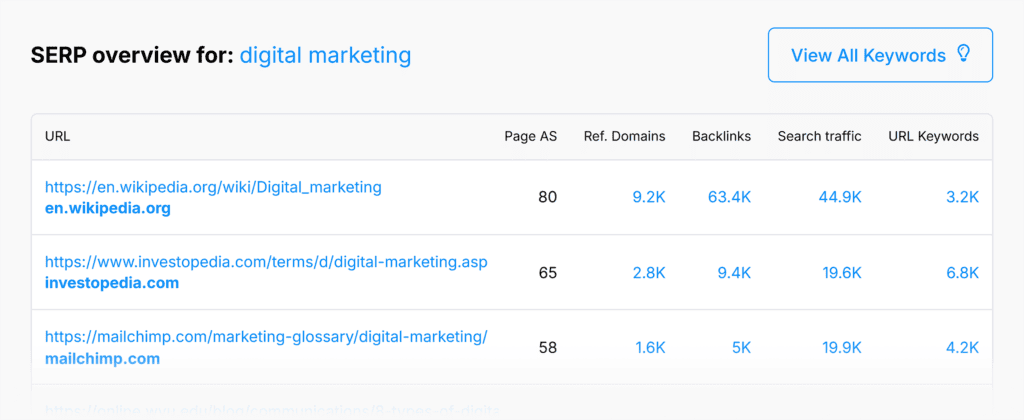The width and height of the screenshot is (1024, 420).
Task: Select the URL Keywords column header
Action: click(x=933, y=136)
